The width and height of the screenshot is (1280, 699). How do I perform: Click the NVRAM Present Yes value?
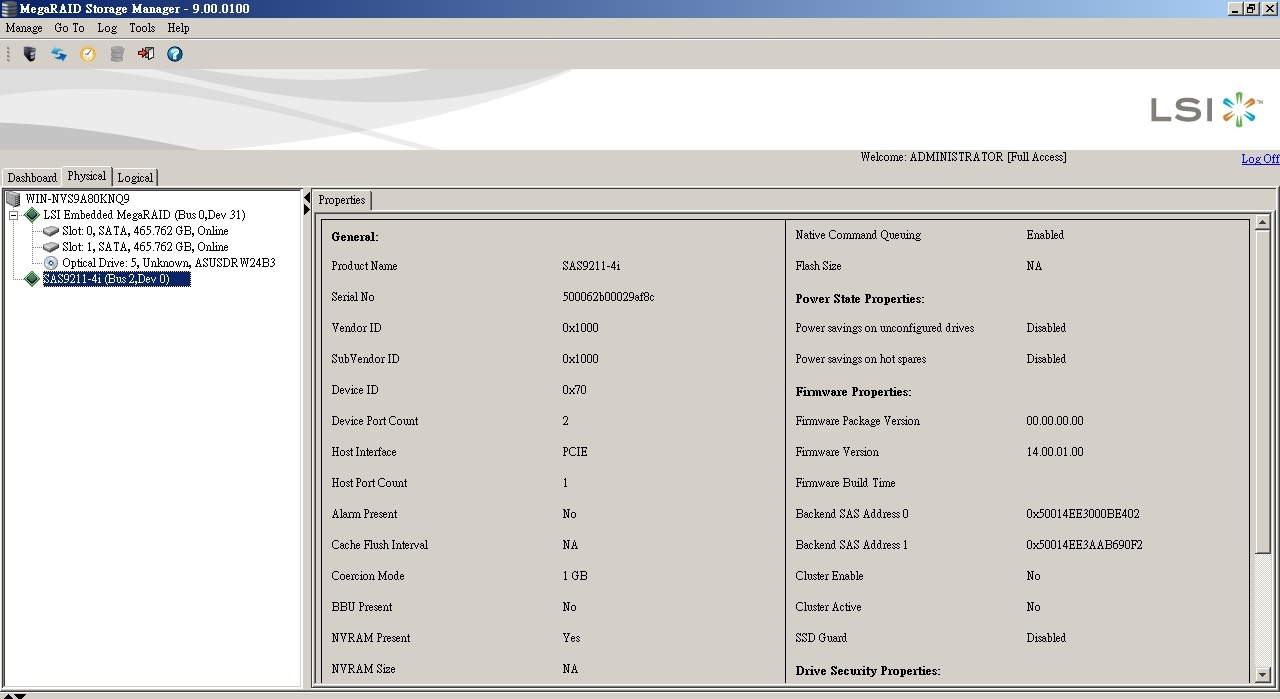[x=571, y=638]
